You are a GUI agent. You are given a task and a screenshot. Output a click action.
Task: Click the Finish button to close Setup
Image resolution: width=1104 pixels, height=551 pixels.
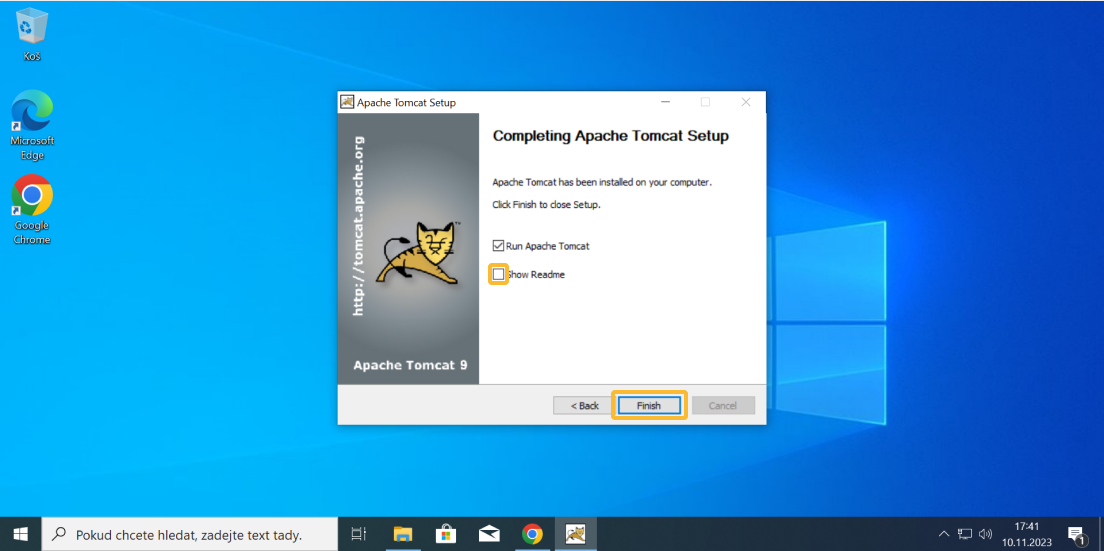tap(649, 405)
